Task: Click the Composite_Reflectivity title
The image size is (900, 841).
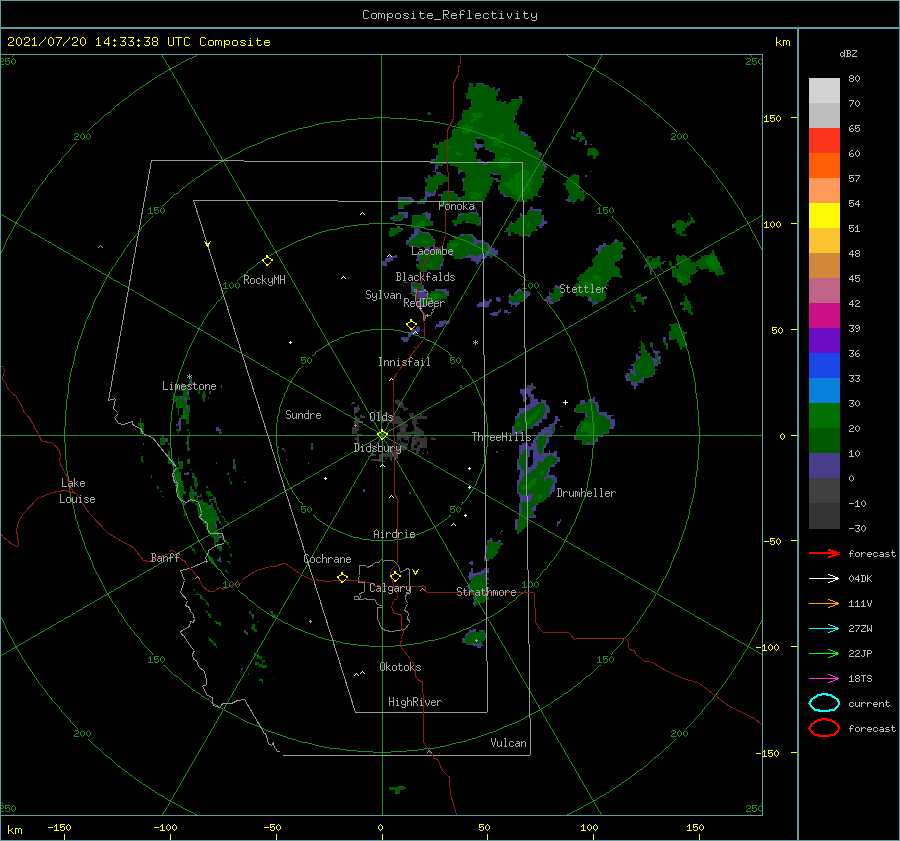Action: (449, 15)
